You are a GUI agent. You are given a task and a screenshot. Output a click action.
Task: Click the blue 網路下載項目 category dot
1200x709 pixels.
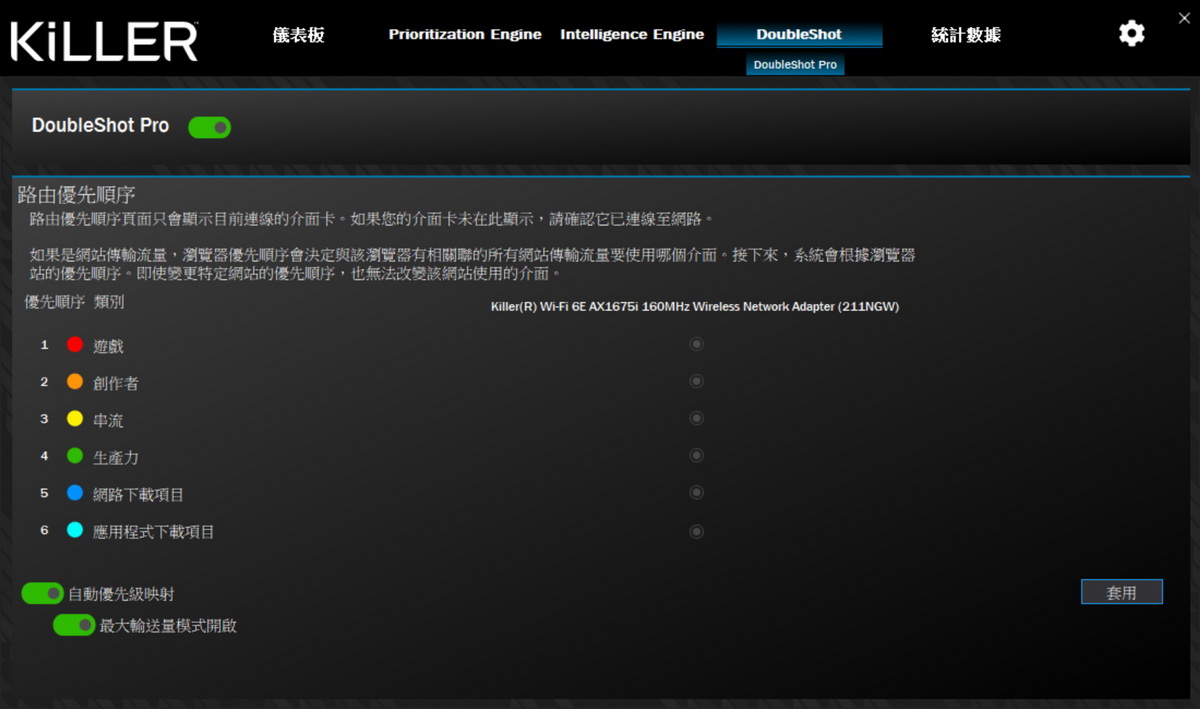click(x=75, y=493)
